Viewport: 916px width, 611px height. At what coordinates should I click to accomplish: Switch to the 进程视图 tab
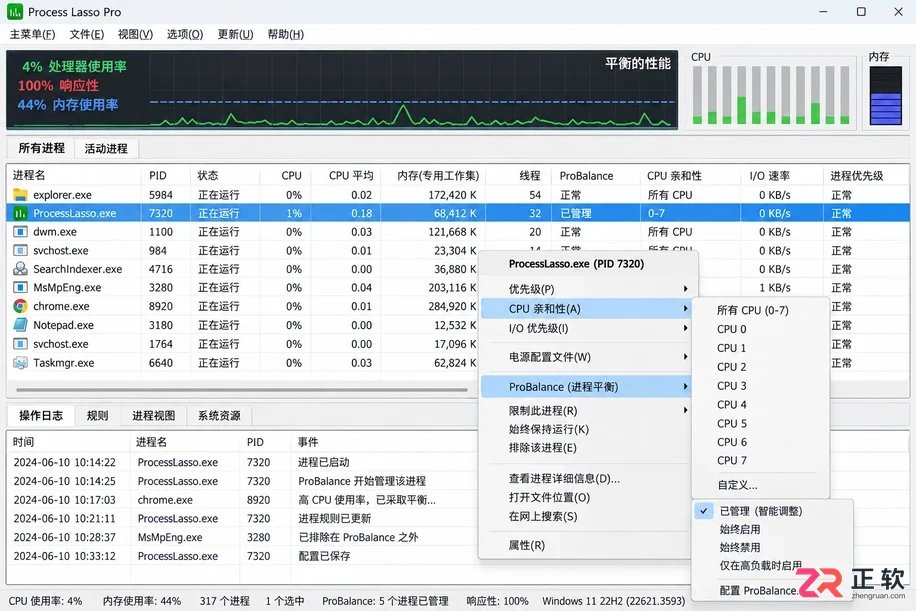(153, 415)
